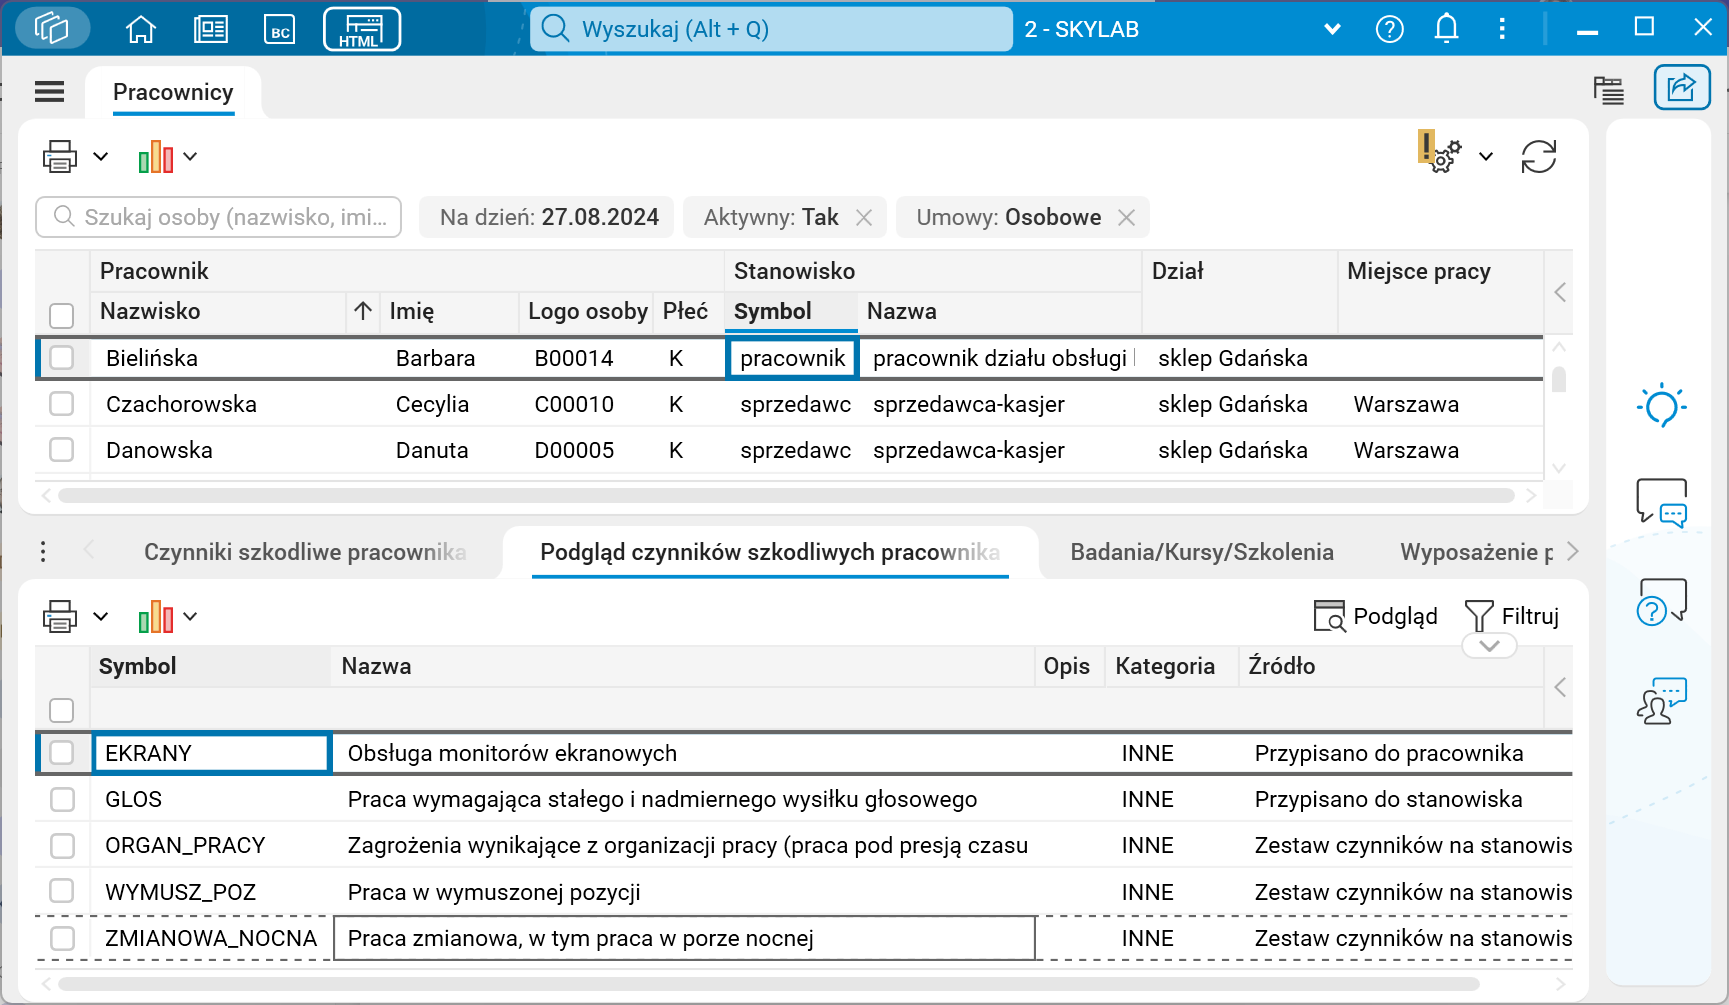
Task: Select all employees using the header checkbox
Action: click(62, 315)
